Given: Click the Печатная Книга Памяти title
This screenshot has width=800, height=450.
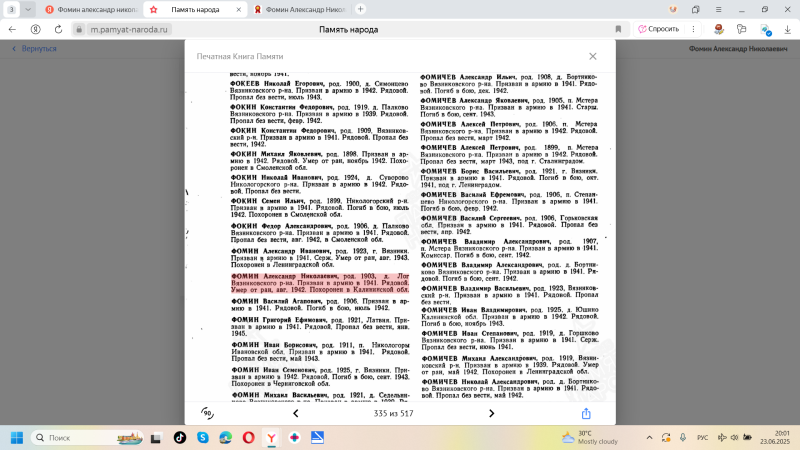Looking at the screenshot, I should pyautogui.click(x=240, y=56).
